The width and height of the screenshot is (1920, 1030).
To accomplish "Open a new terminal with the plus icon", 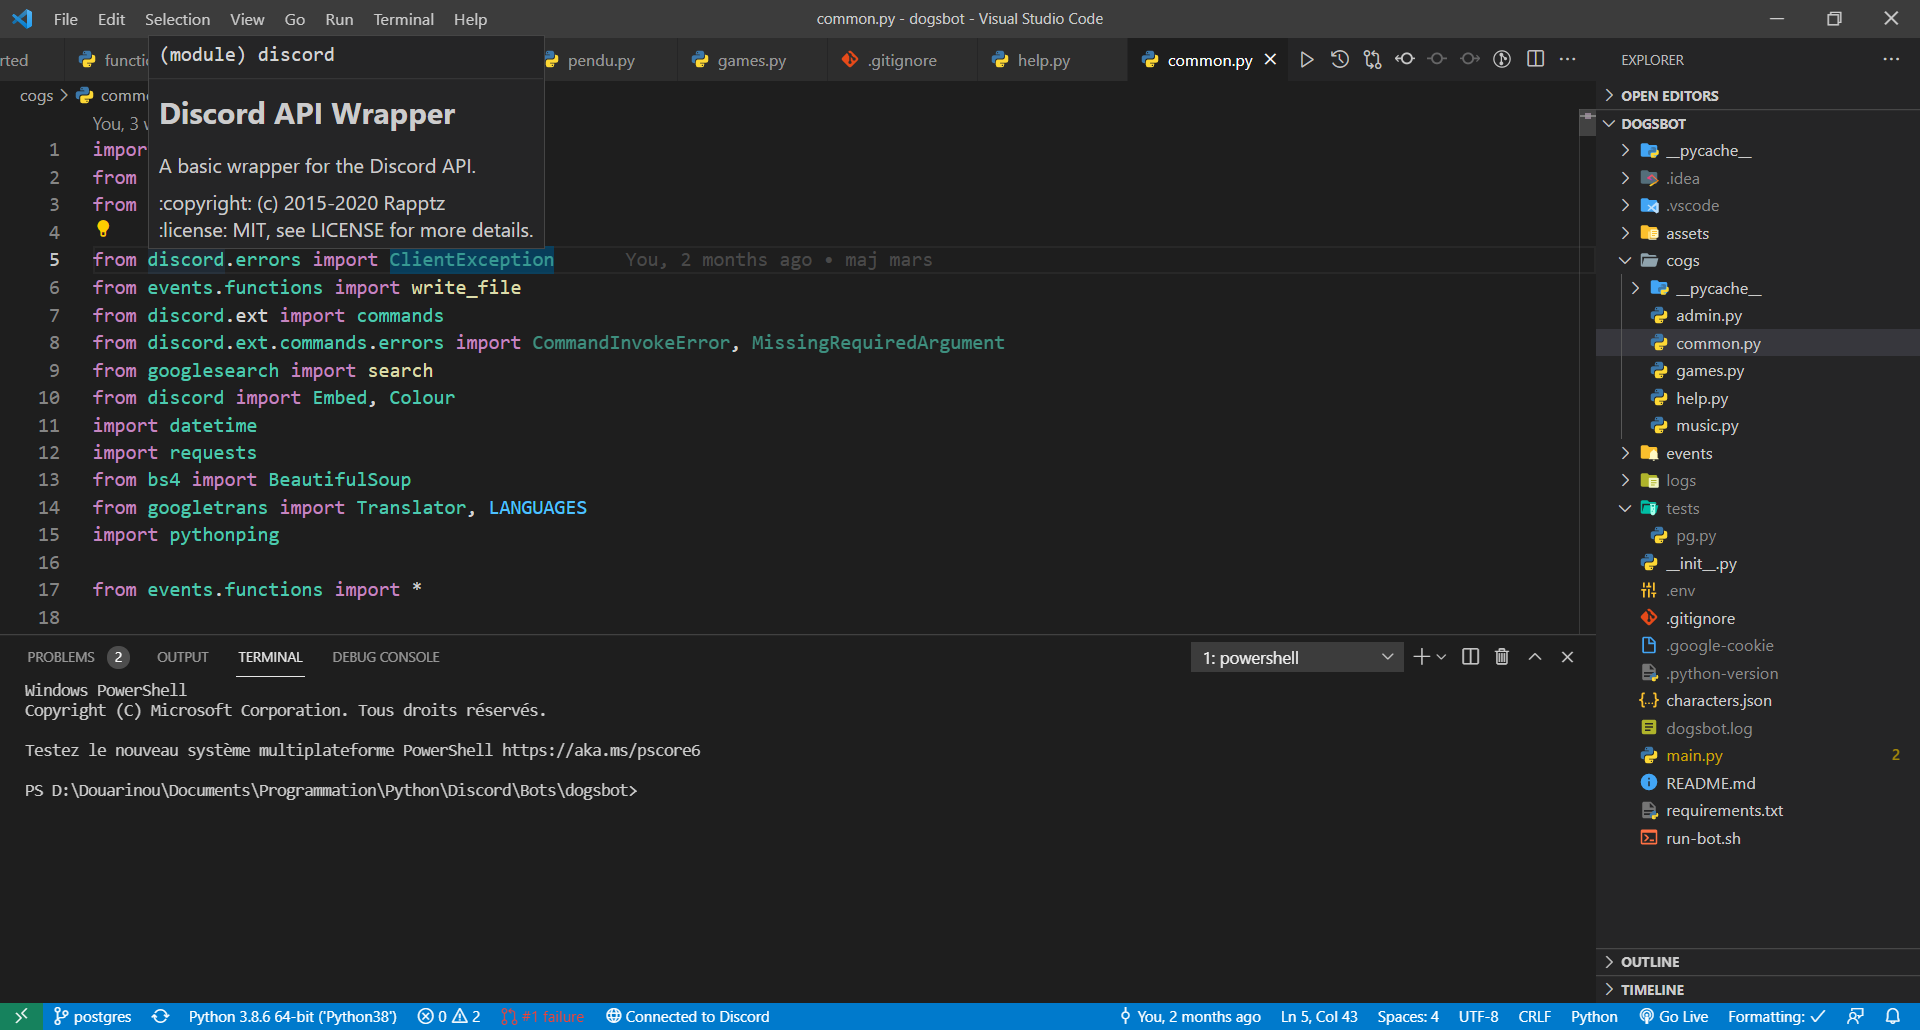I will pos(1420,657).
